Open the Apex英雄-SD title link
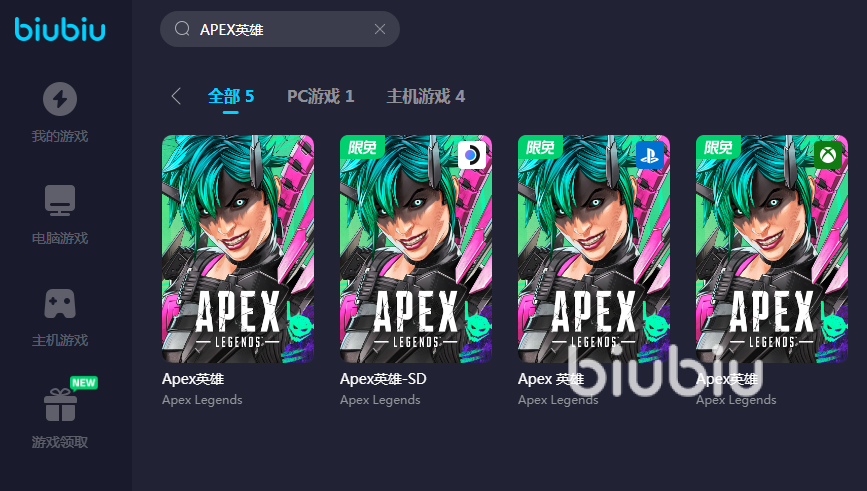The width and height of the screenshot is (867, 491). (383, 379)
